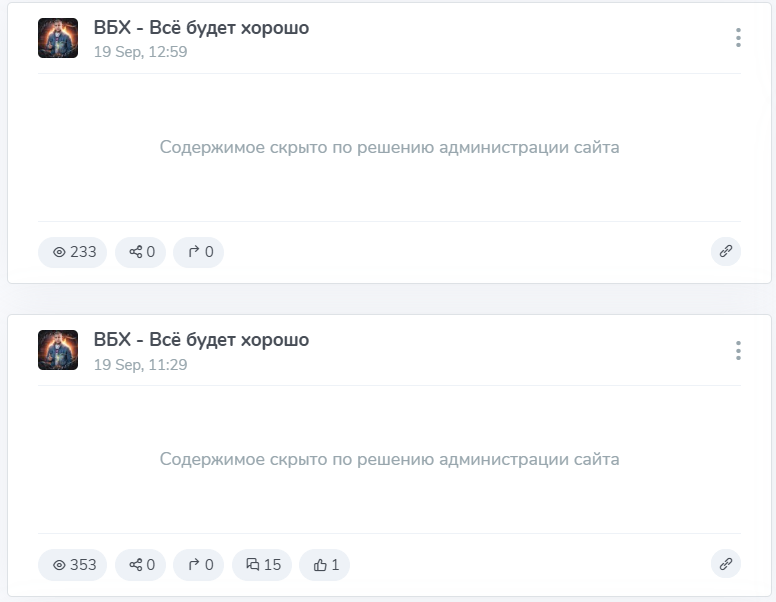Open the options menu on the 12:59 post
The width and height of the screenshot is (776, 602).
click(738, 38)
